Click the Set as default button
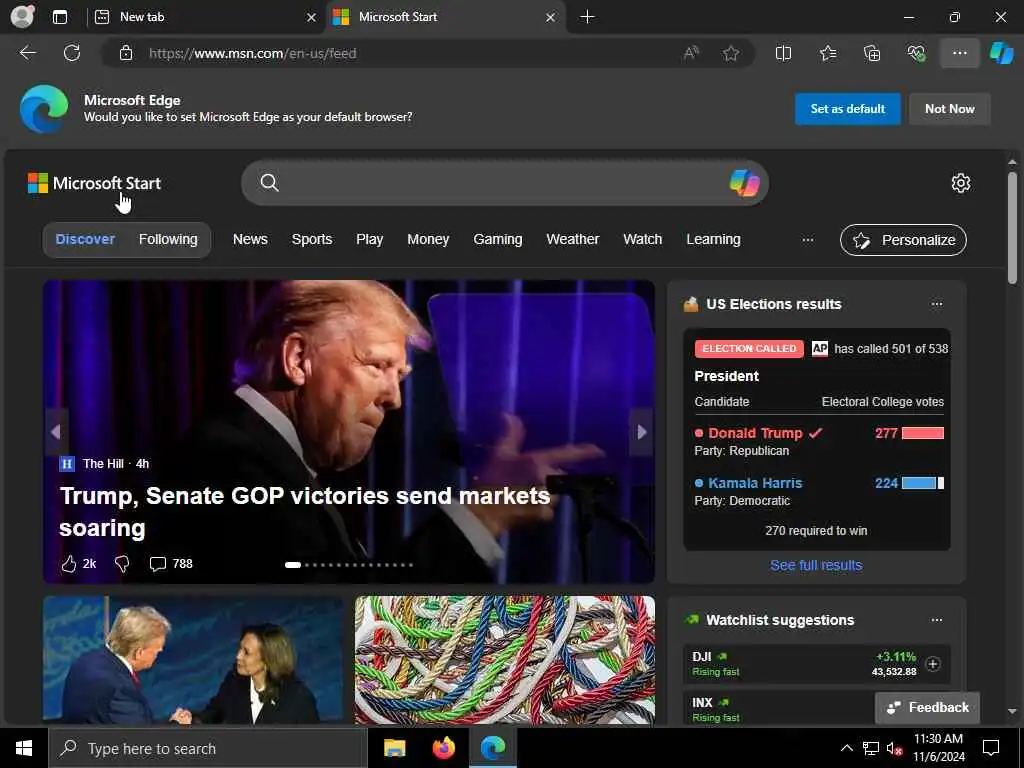 coord(848,109)
